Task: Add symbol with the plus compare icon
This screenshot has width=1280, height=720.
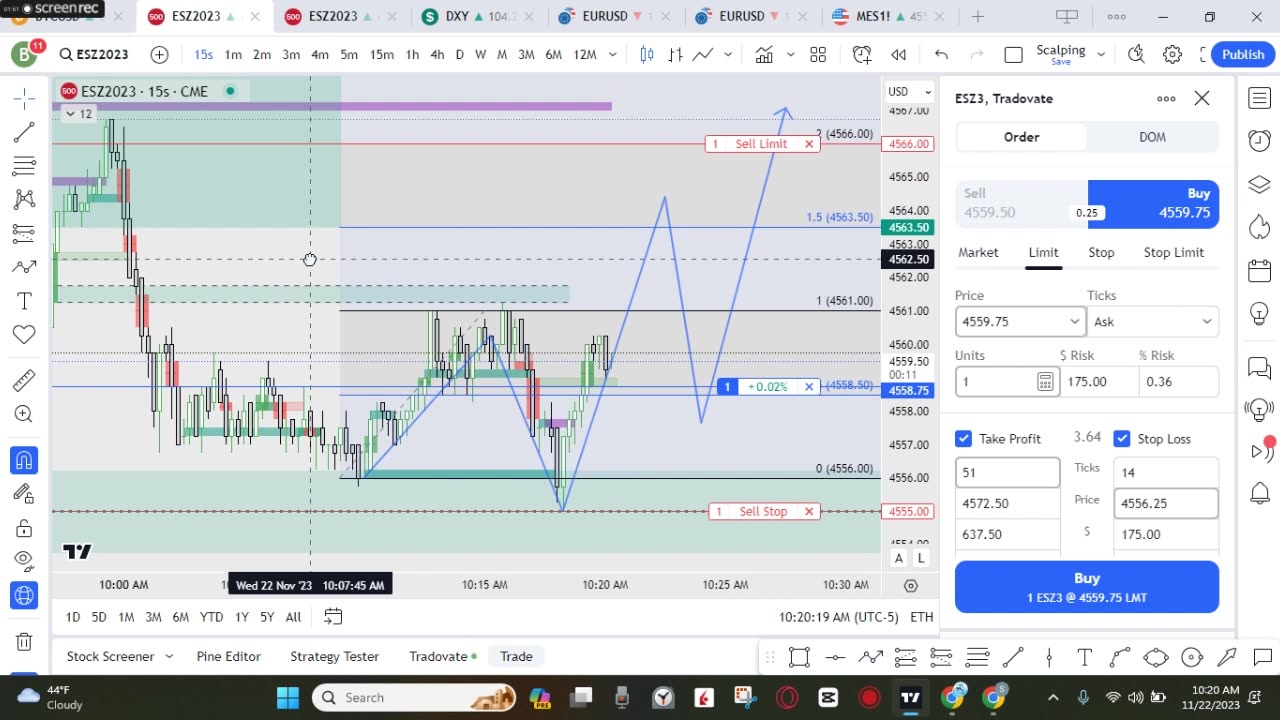Action: click(x=159, y=55)
